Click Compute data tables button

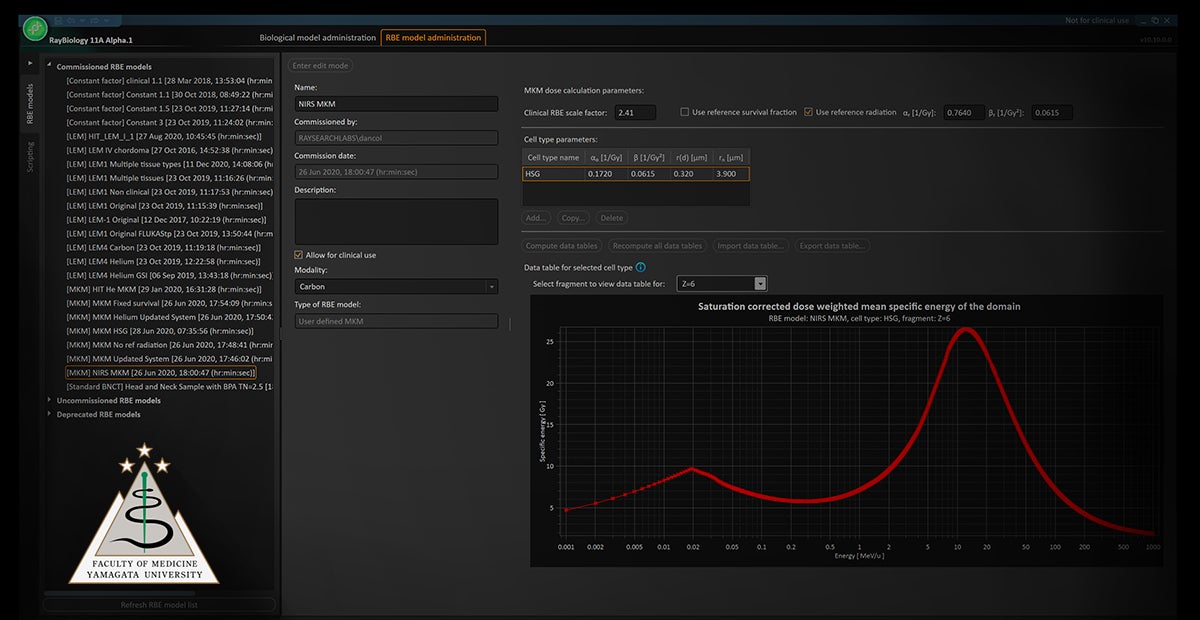tap(563, 245)
